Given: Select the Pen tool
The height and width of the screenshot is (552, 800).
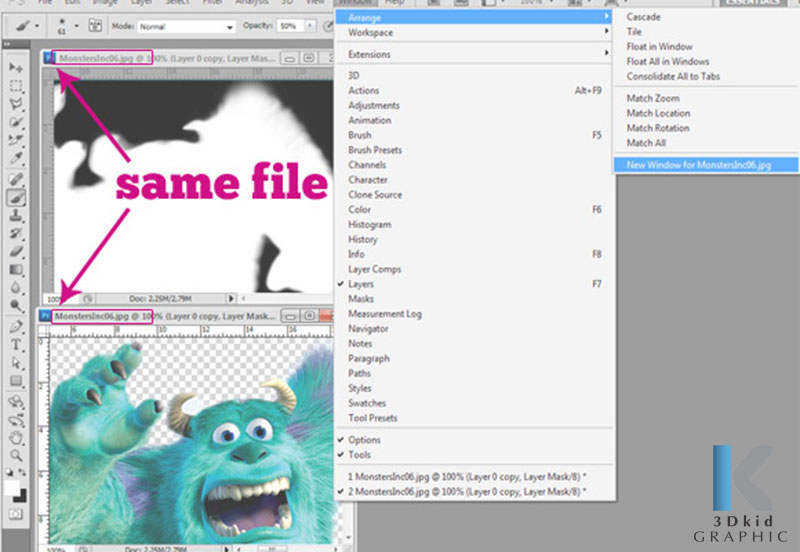Looking at the screenshot, I should click(16, 327).
